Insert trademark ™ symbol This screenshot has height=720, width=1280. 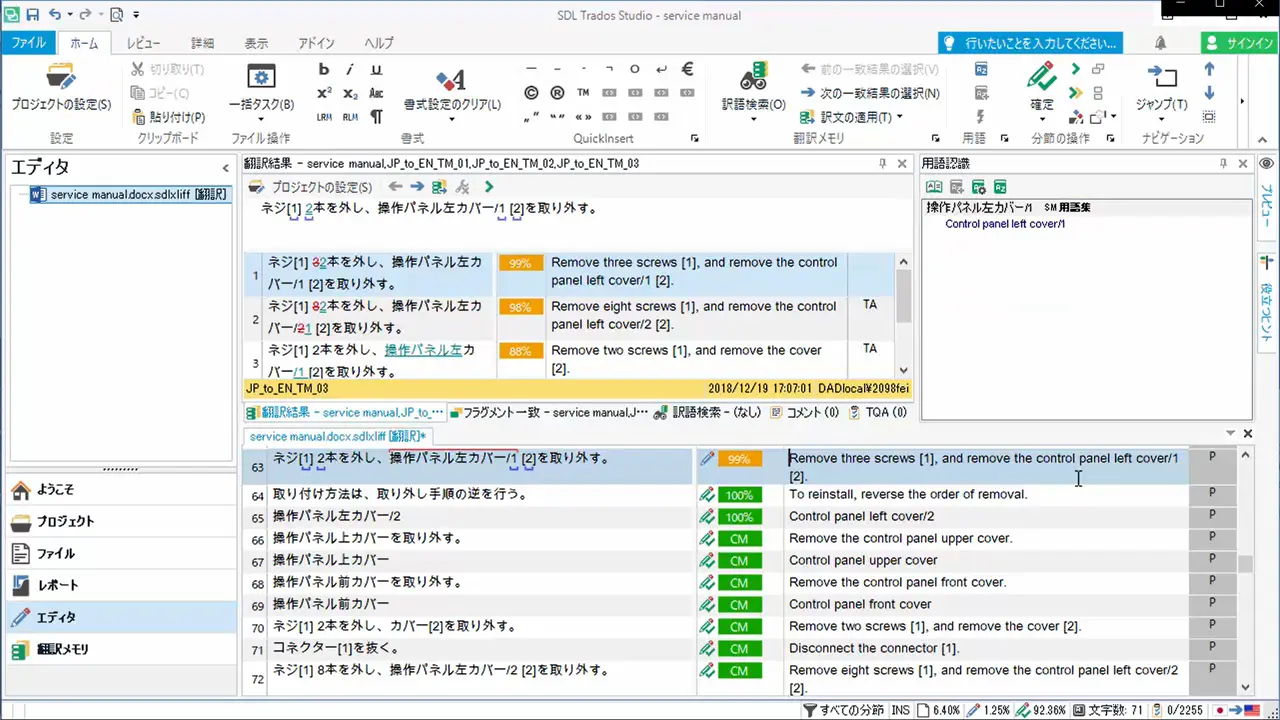(583, 93)
